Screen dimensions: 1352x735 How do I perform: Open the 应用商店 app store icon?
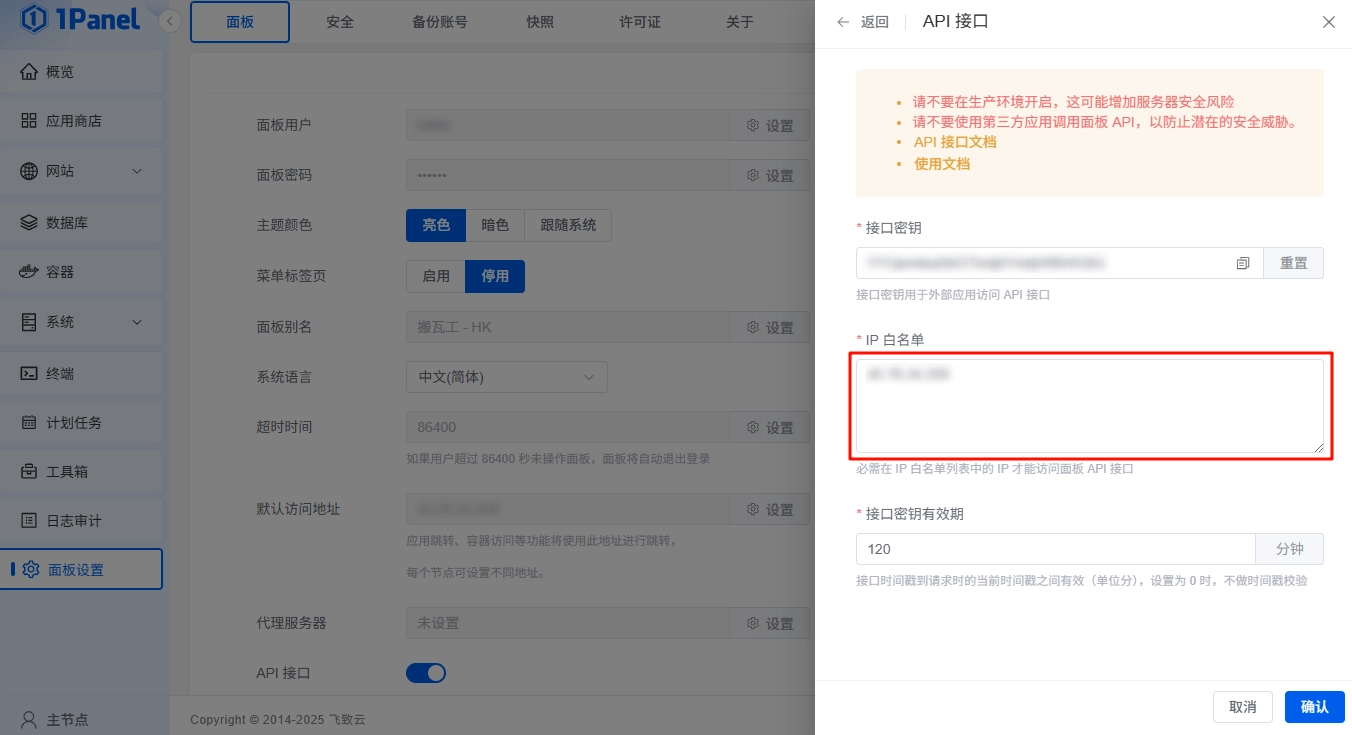29,120
